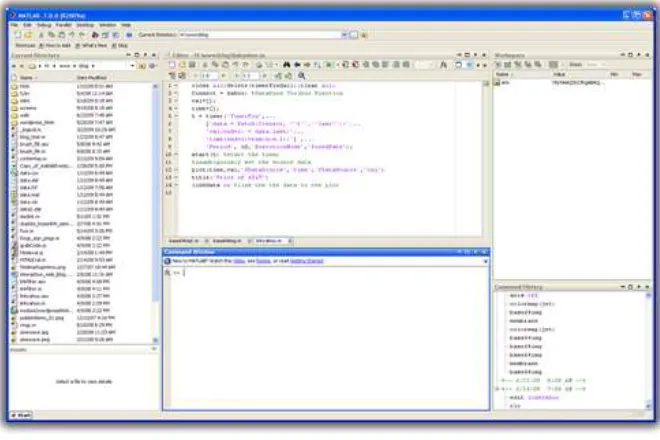660x440 pixels.
Task: Click Redo icon in main MATLAB toolbar
Action: click(x=82, y=35)
